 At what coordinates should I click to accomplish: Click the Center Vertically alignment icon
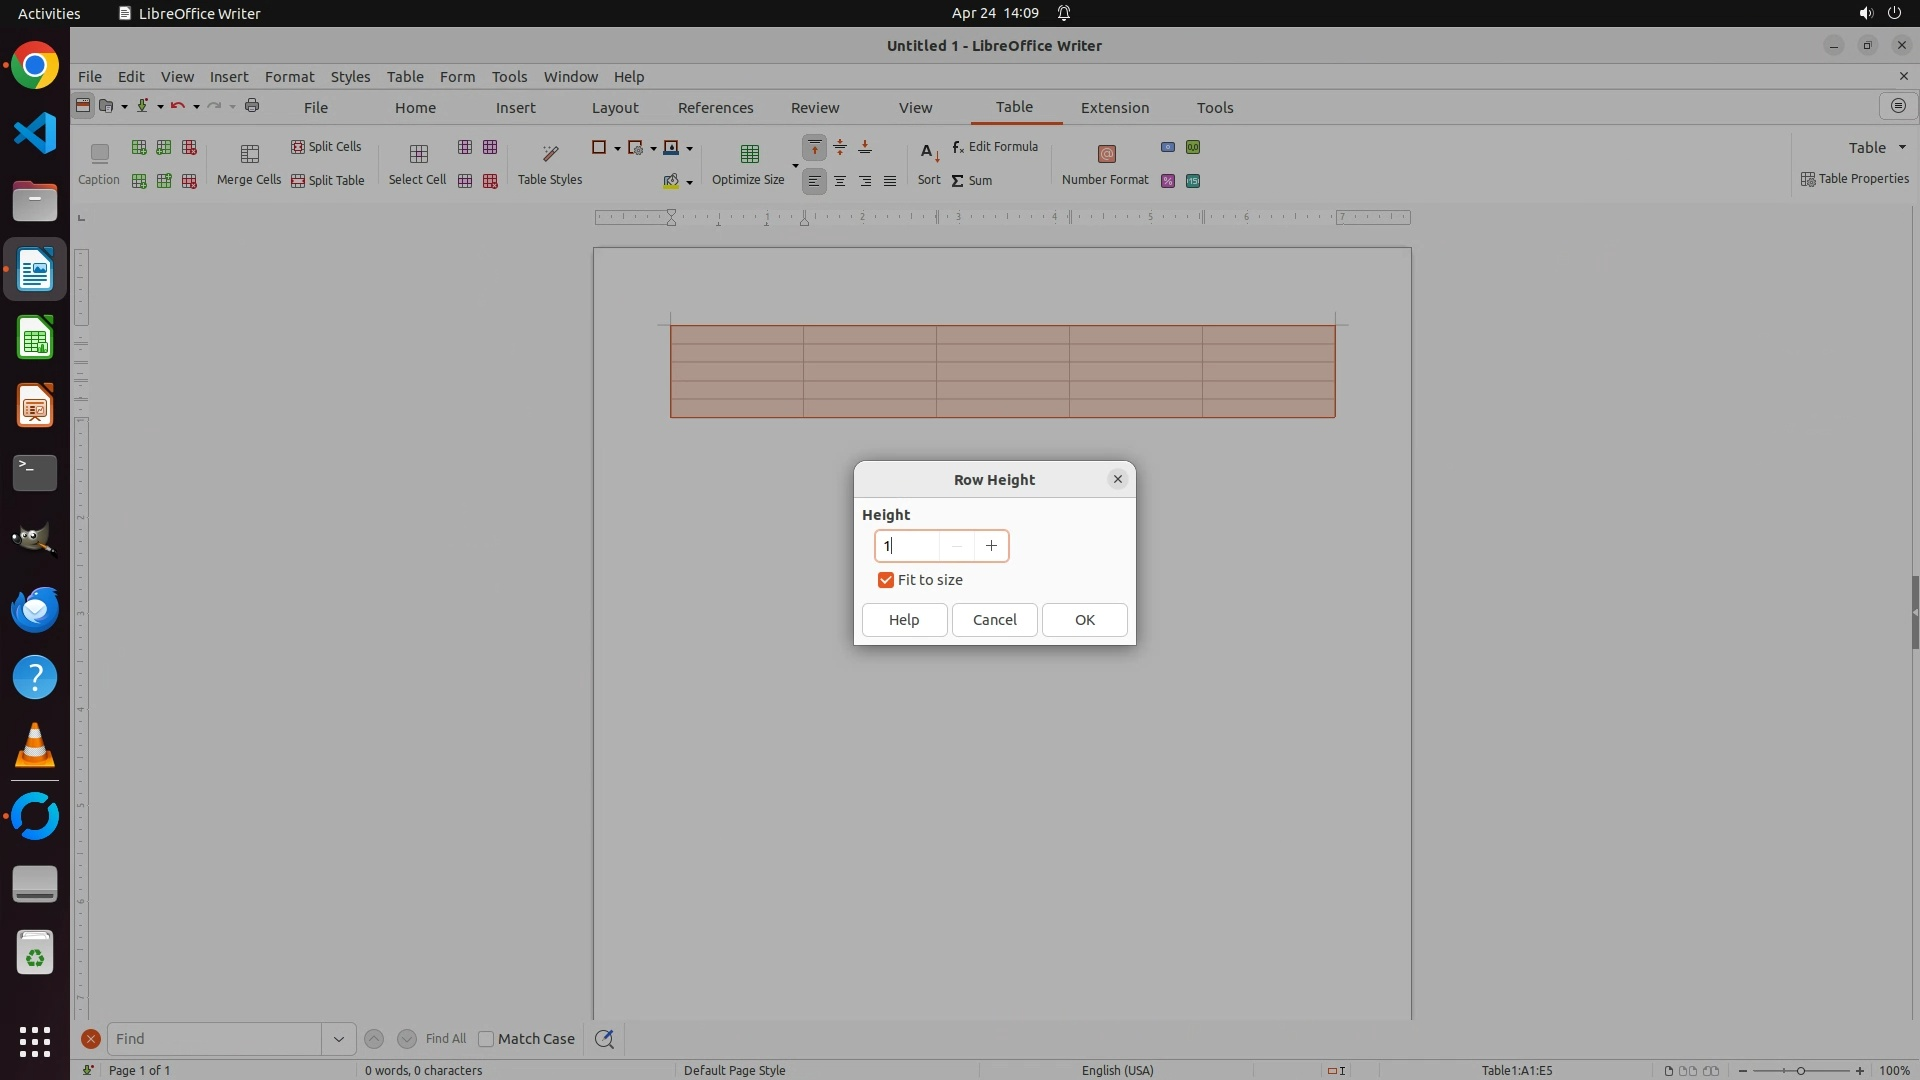tap(840, 147)
